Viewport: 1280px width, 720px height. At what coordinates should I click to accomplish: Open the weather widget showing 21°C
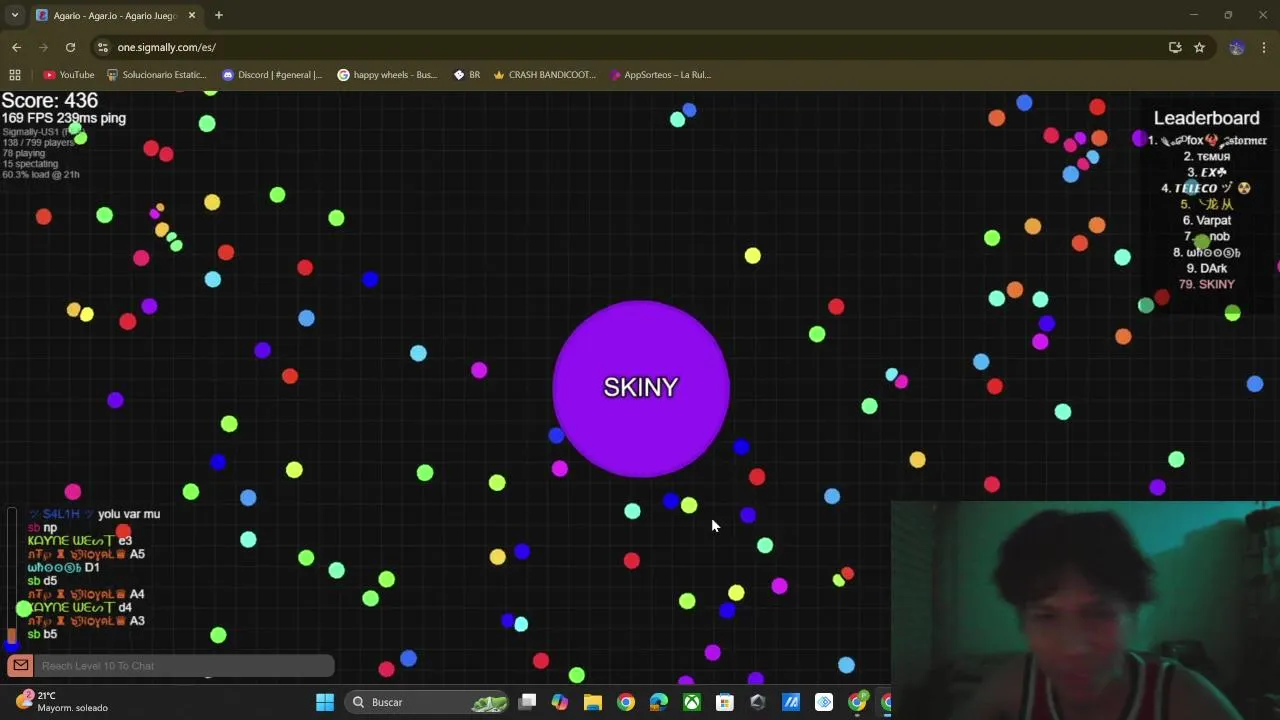(x=62, y=702)
